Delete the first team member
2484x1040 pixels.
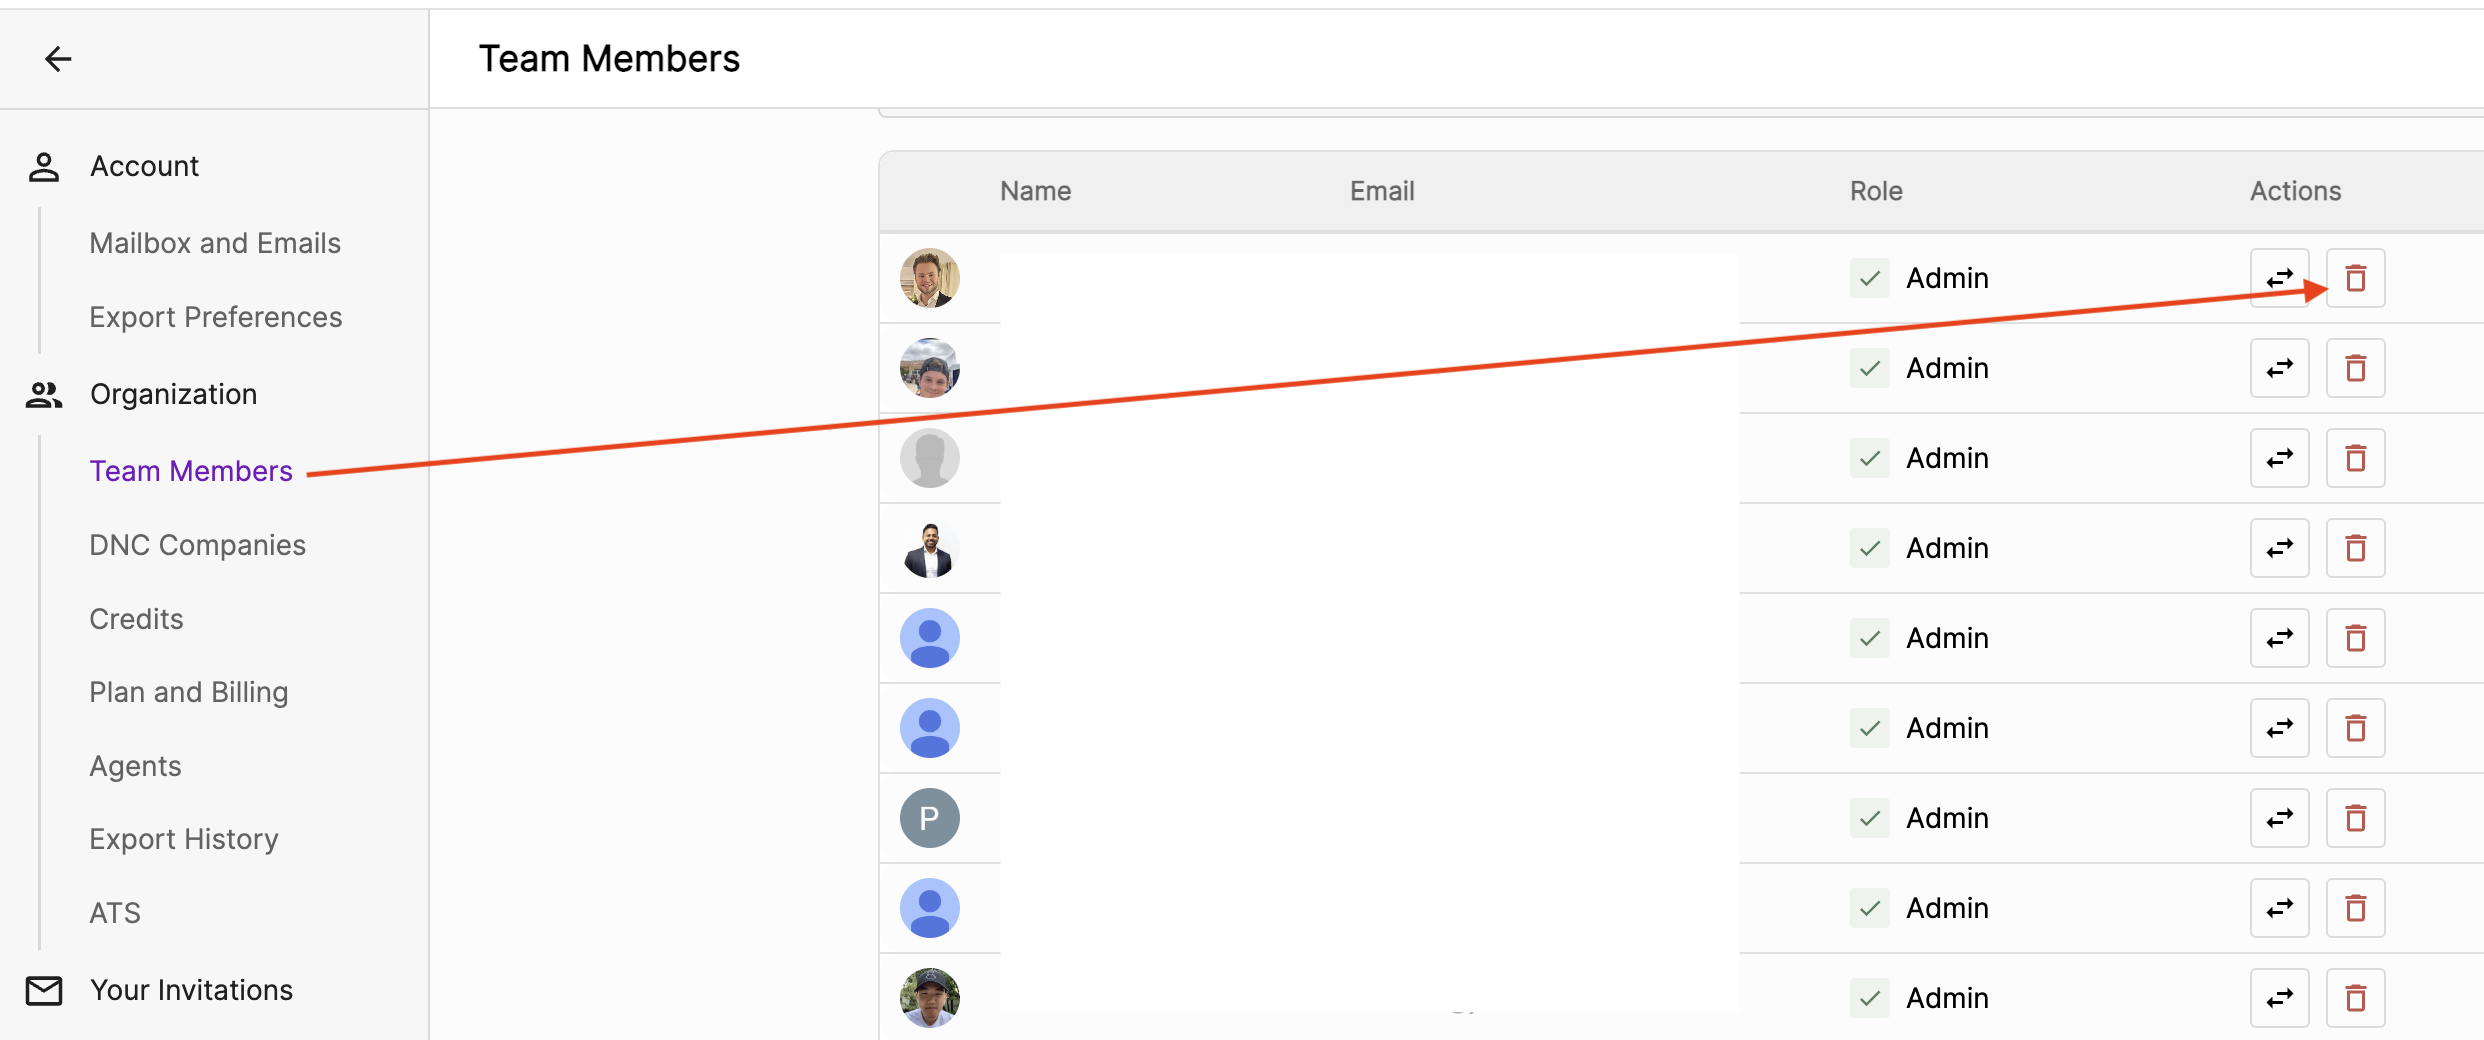[2355, 278]
